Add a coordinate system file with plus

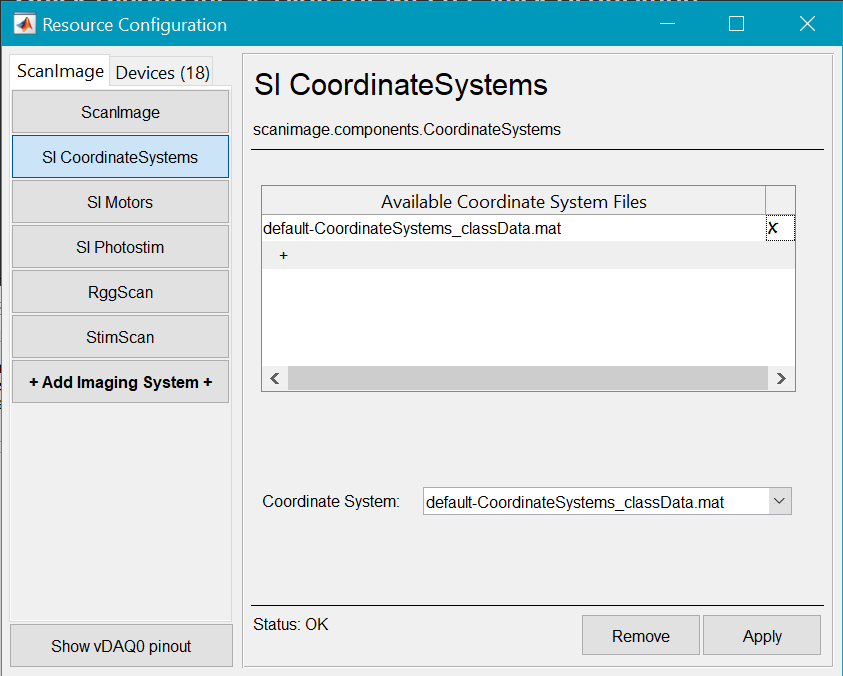pos(283,256)
